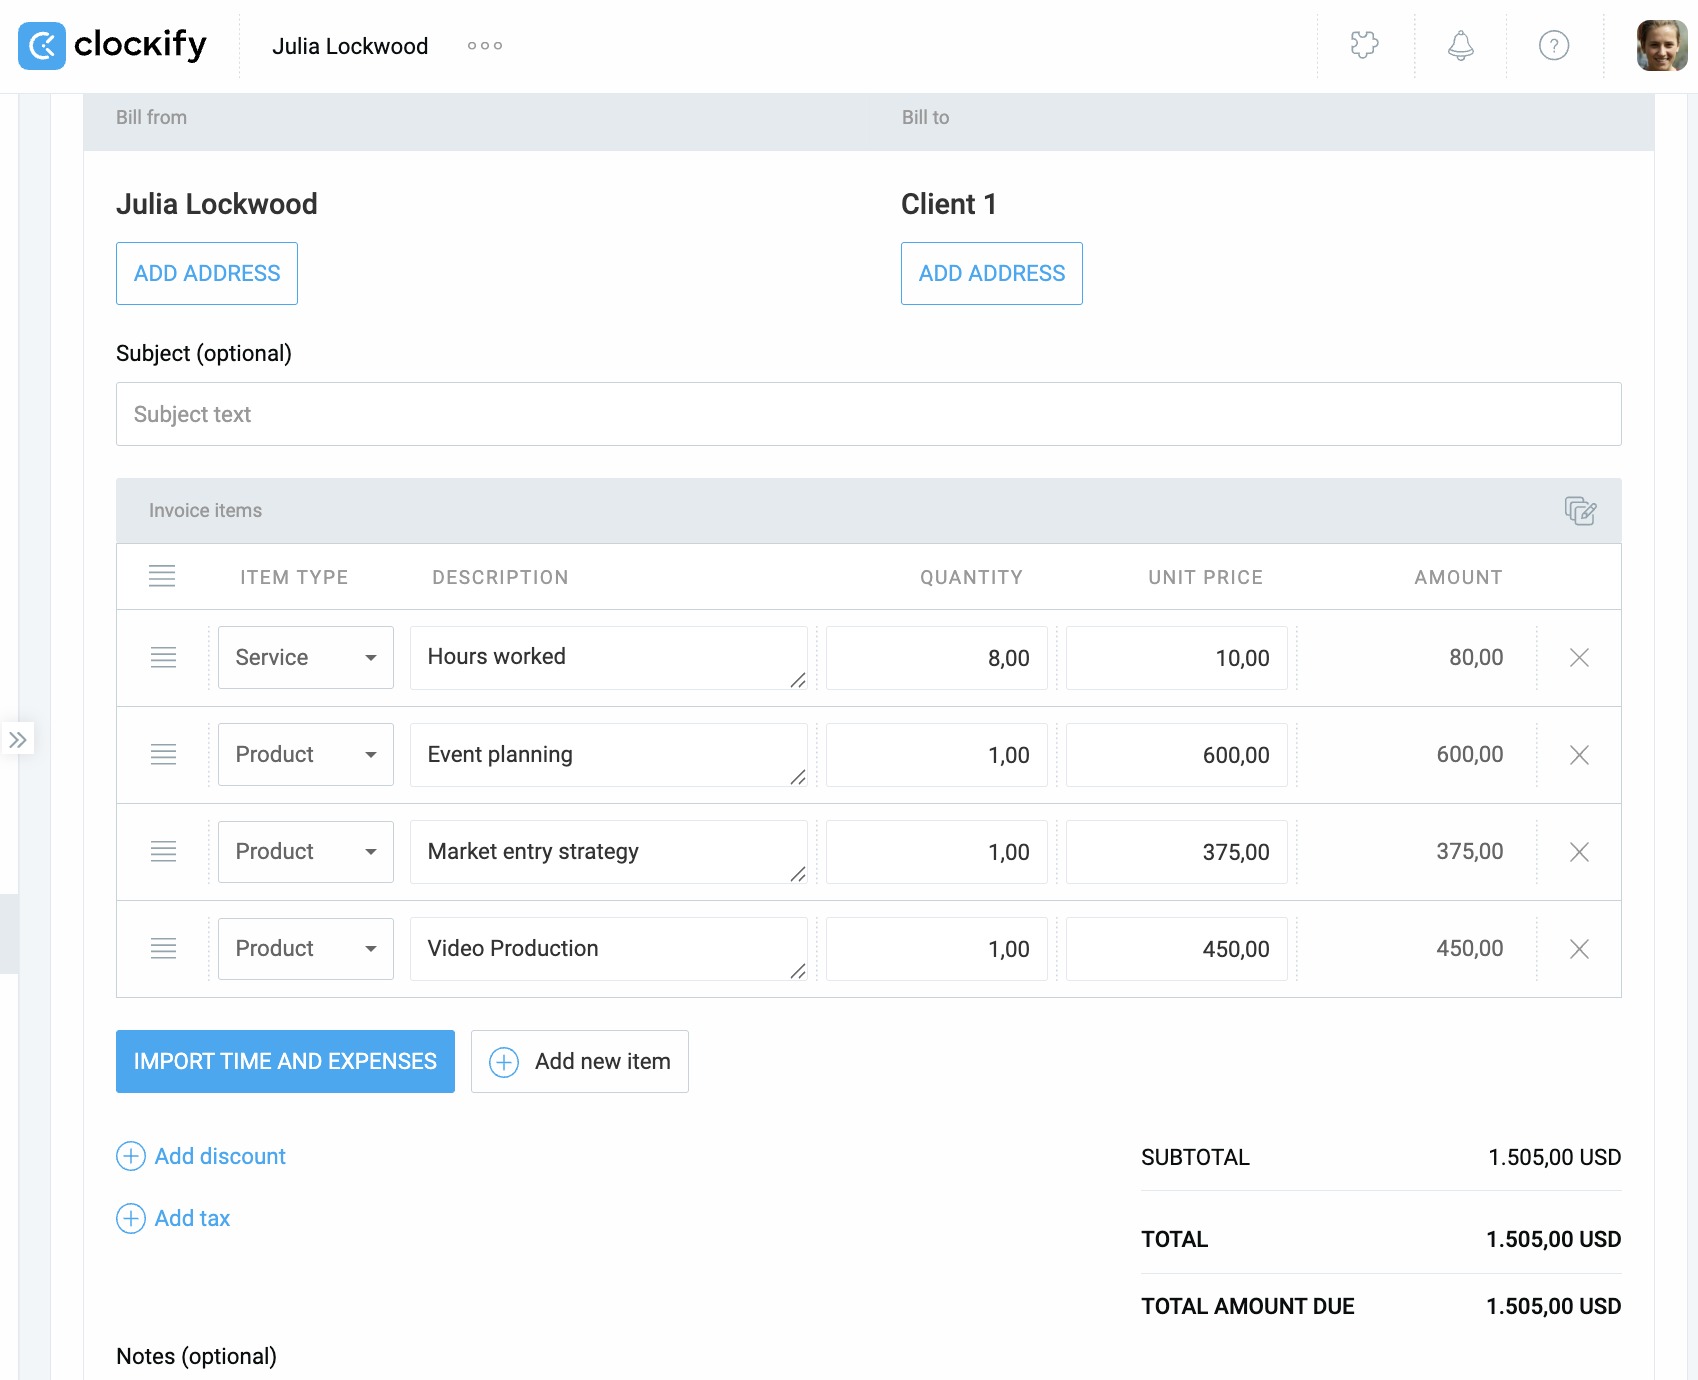Viewport: 1698px width, 1380px height.
Task: Click the Clockify logo
Action: click(x=112, y=46)
